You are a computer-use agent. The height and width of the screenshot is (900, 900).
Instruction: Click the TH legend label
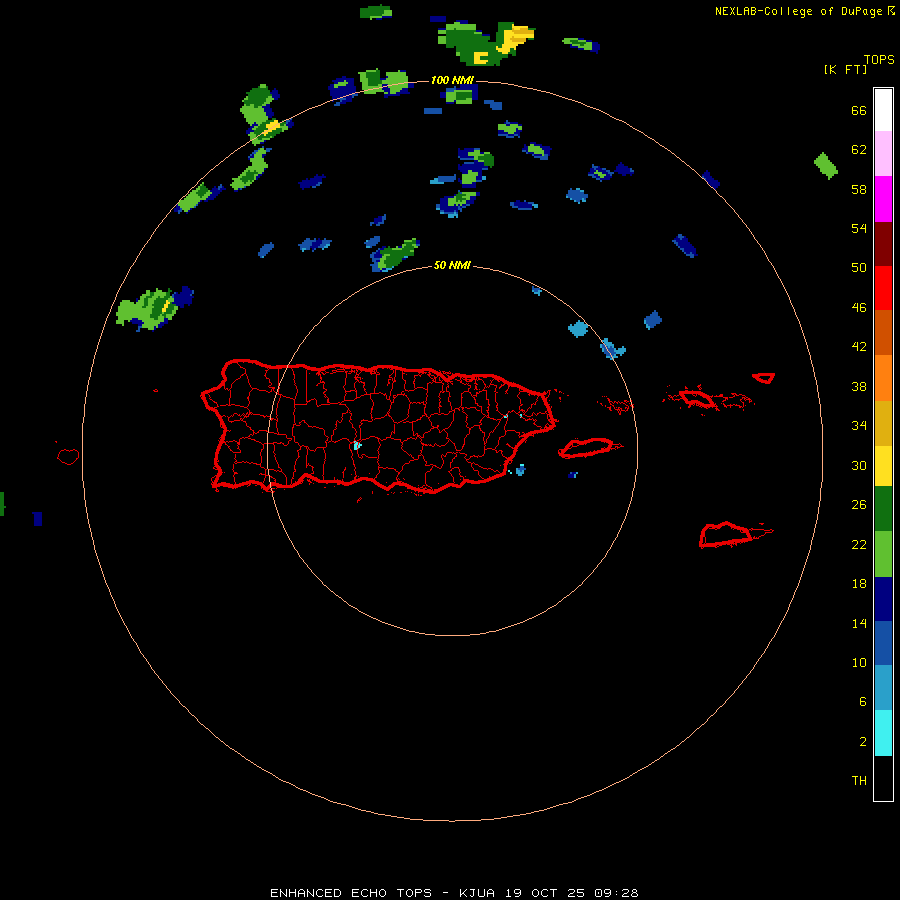pos(859,780)
